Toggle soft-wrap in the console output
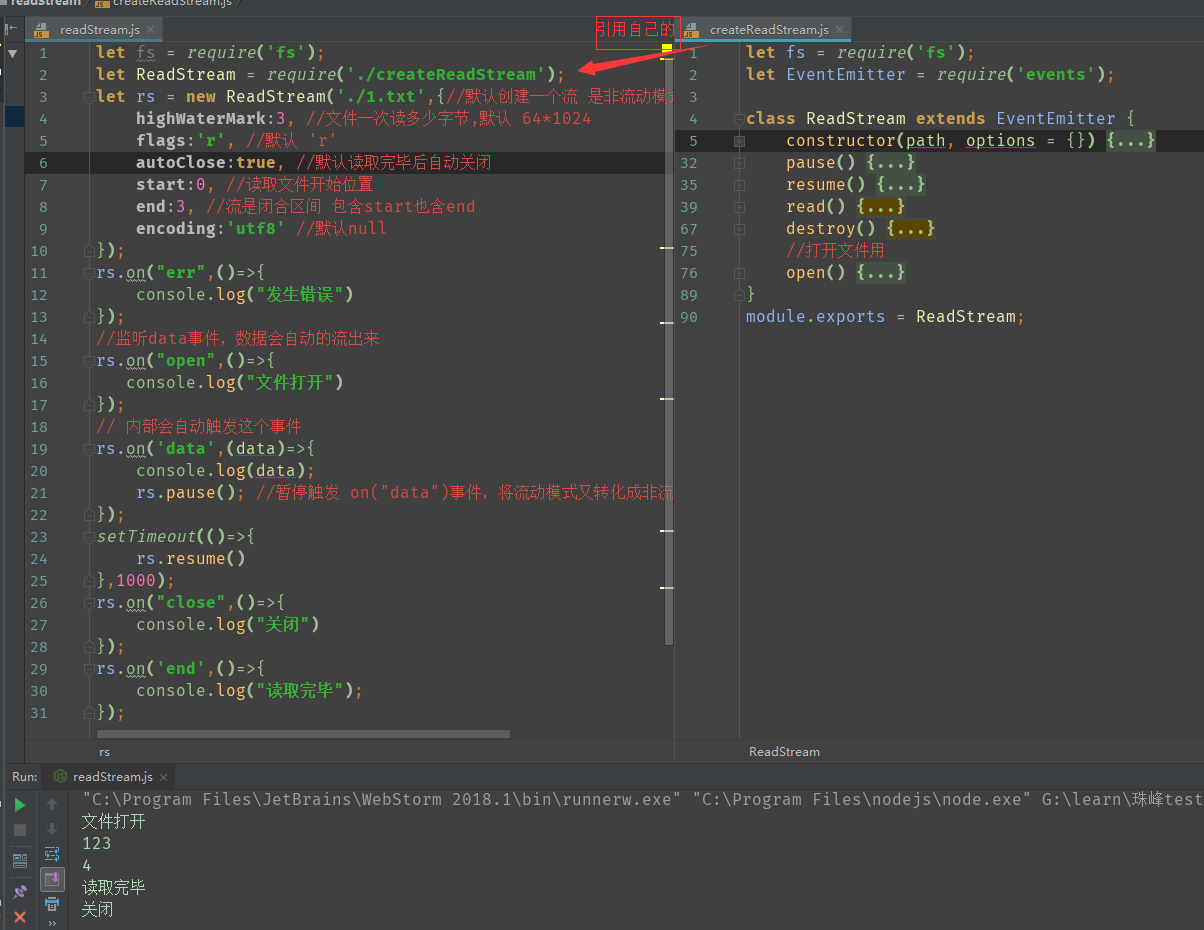The image size is (1204, 930). click(x=52, y=854)
